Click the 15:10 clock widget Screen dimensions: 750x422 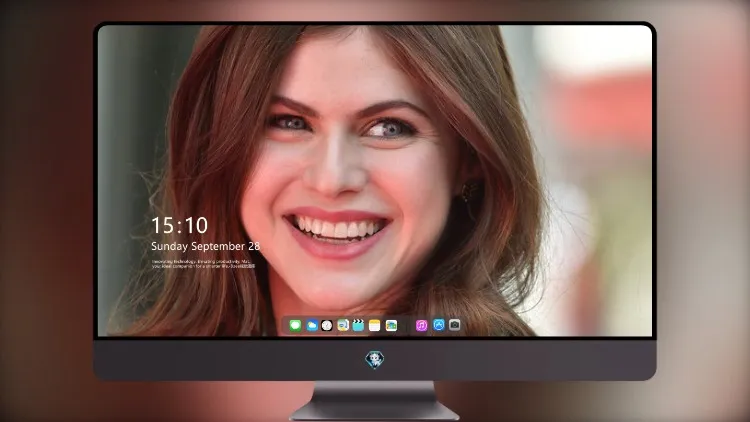pos(179,225)
